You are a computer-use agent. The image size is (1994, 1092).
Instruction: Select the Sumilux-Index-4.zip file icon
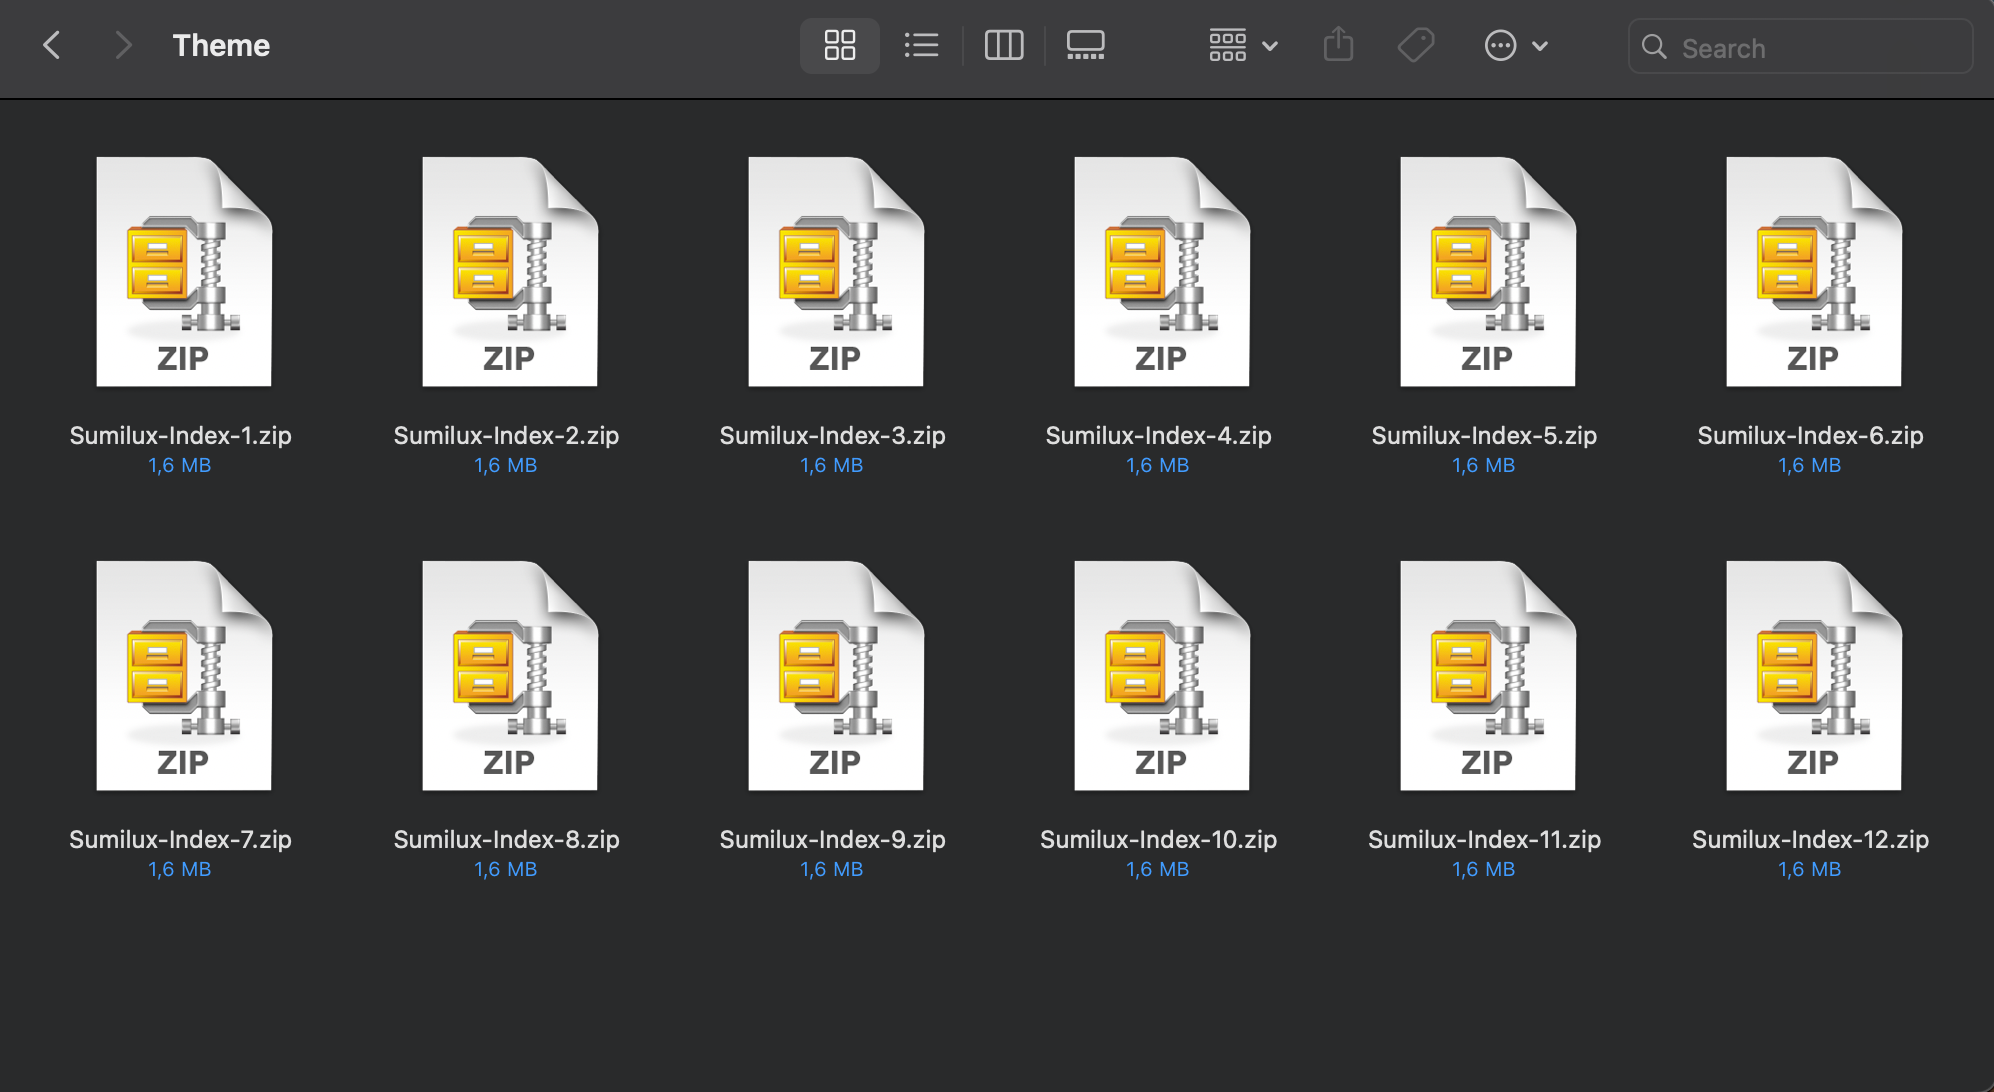point(1162,272)
